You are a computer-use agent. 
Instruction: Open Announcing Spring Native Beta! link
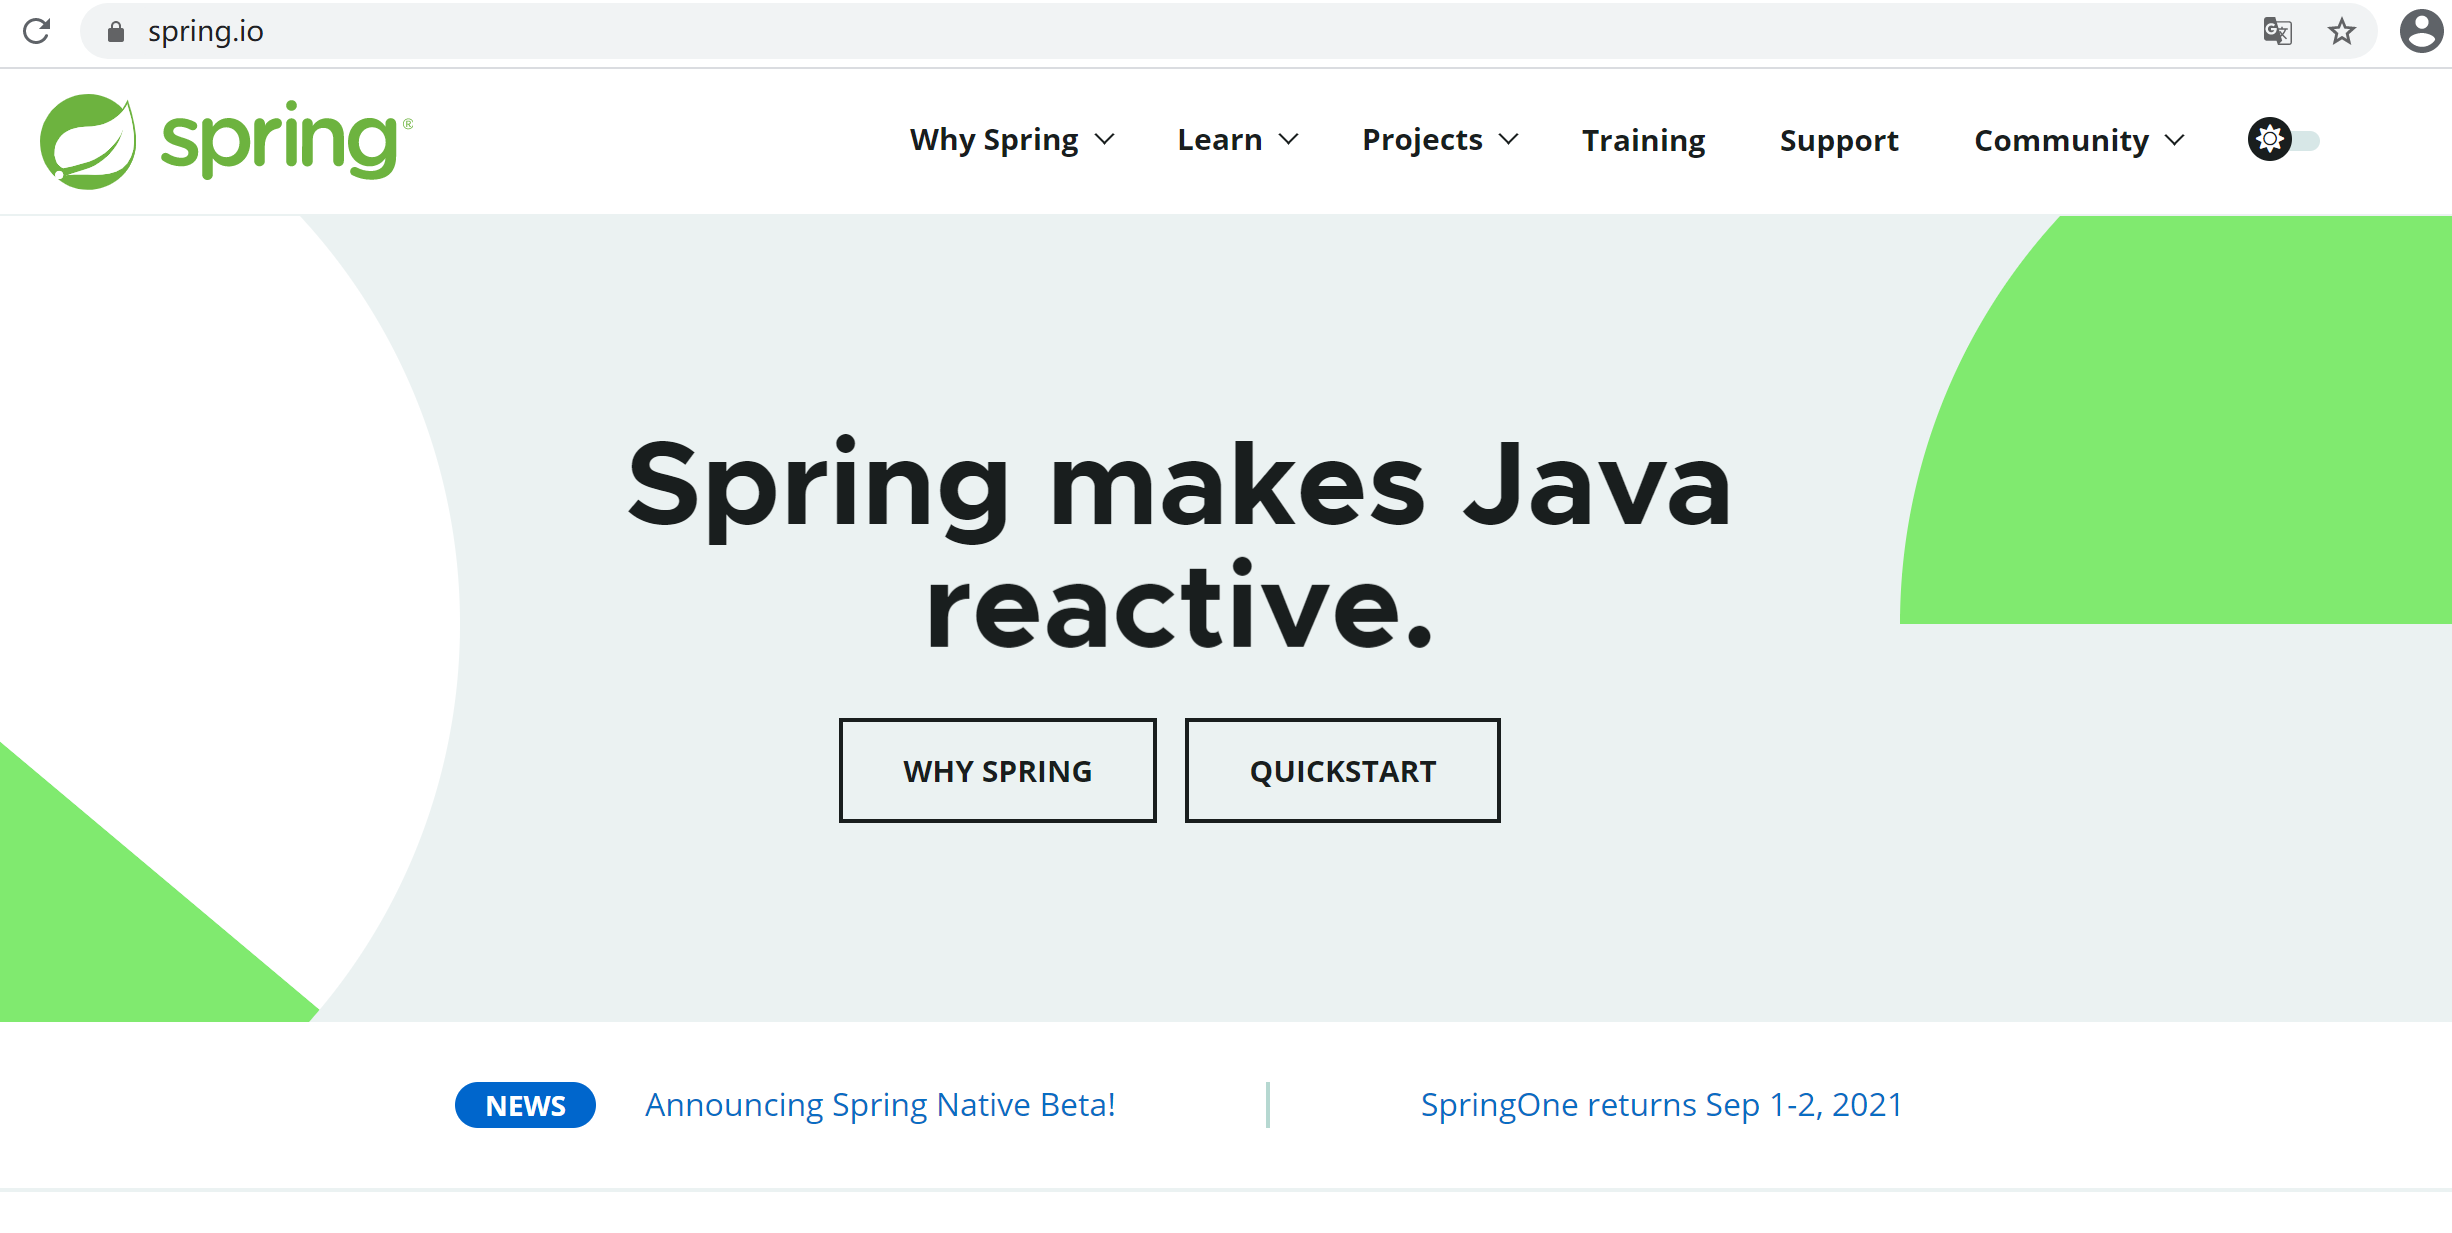pyautogui.click(x=880, y=1105)
